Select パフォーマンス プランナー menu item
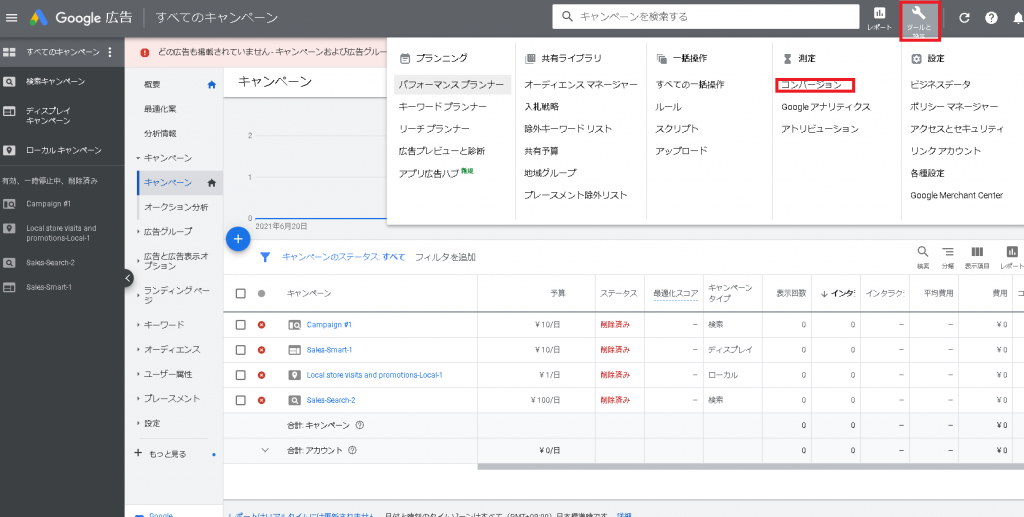 452,85
